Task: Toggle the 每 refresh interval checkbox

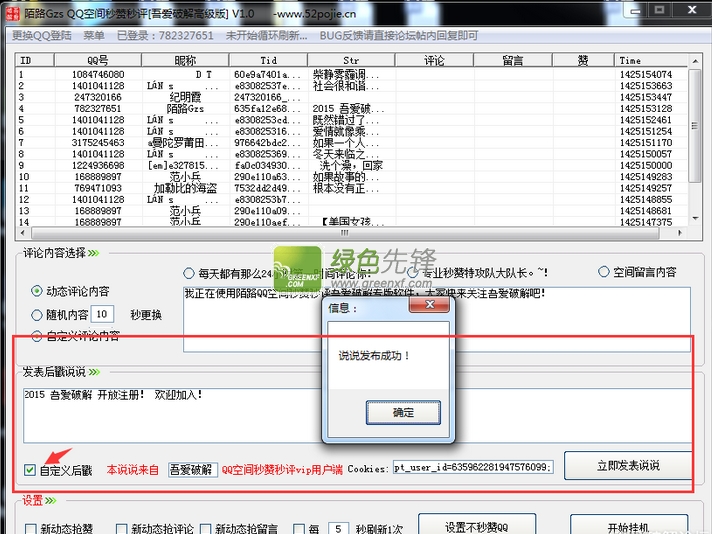Action: pos(299,529)
